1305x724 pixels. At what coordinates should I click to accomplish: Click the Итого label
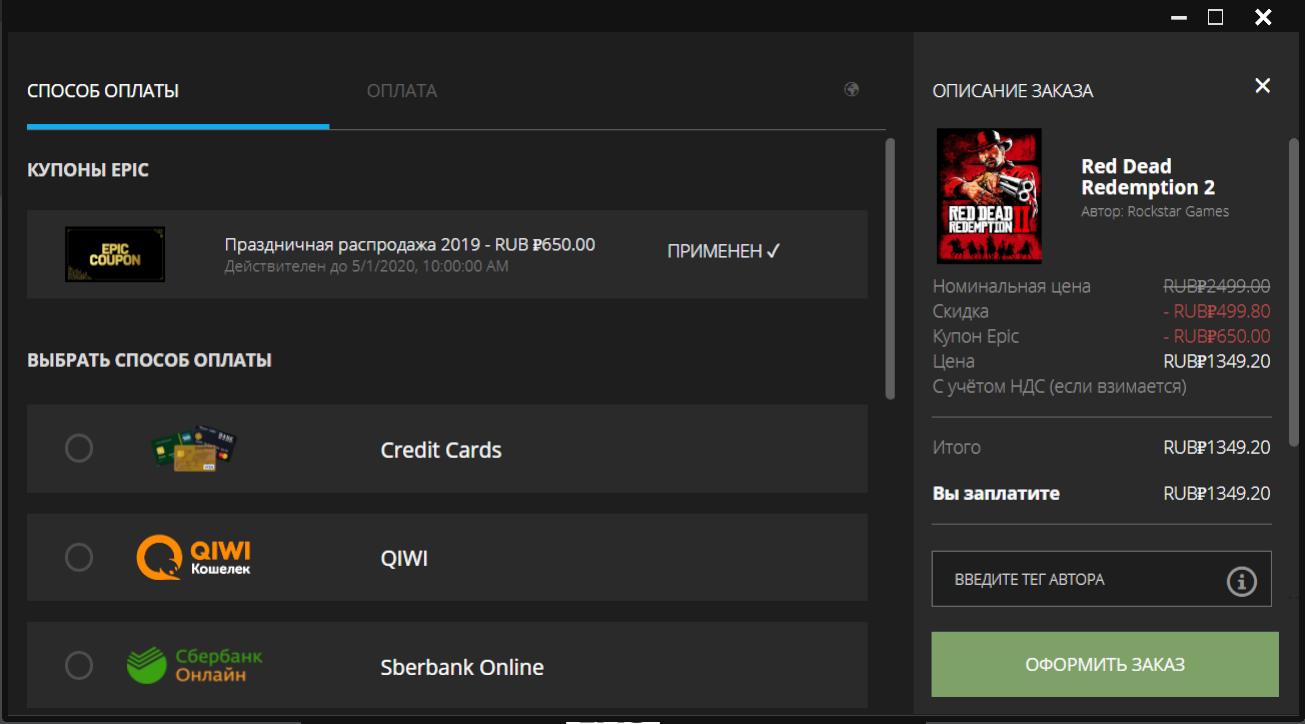tap(956, 447)
